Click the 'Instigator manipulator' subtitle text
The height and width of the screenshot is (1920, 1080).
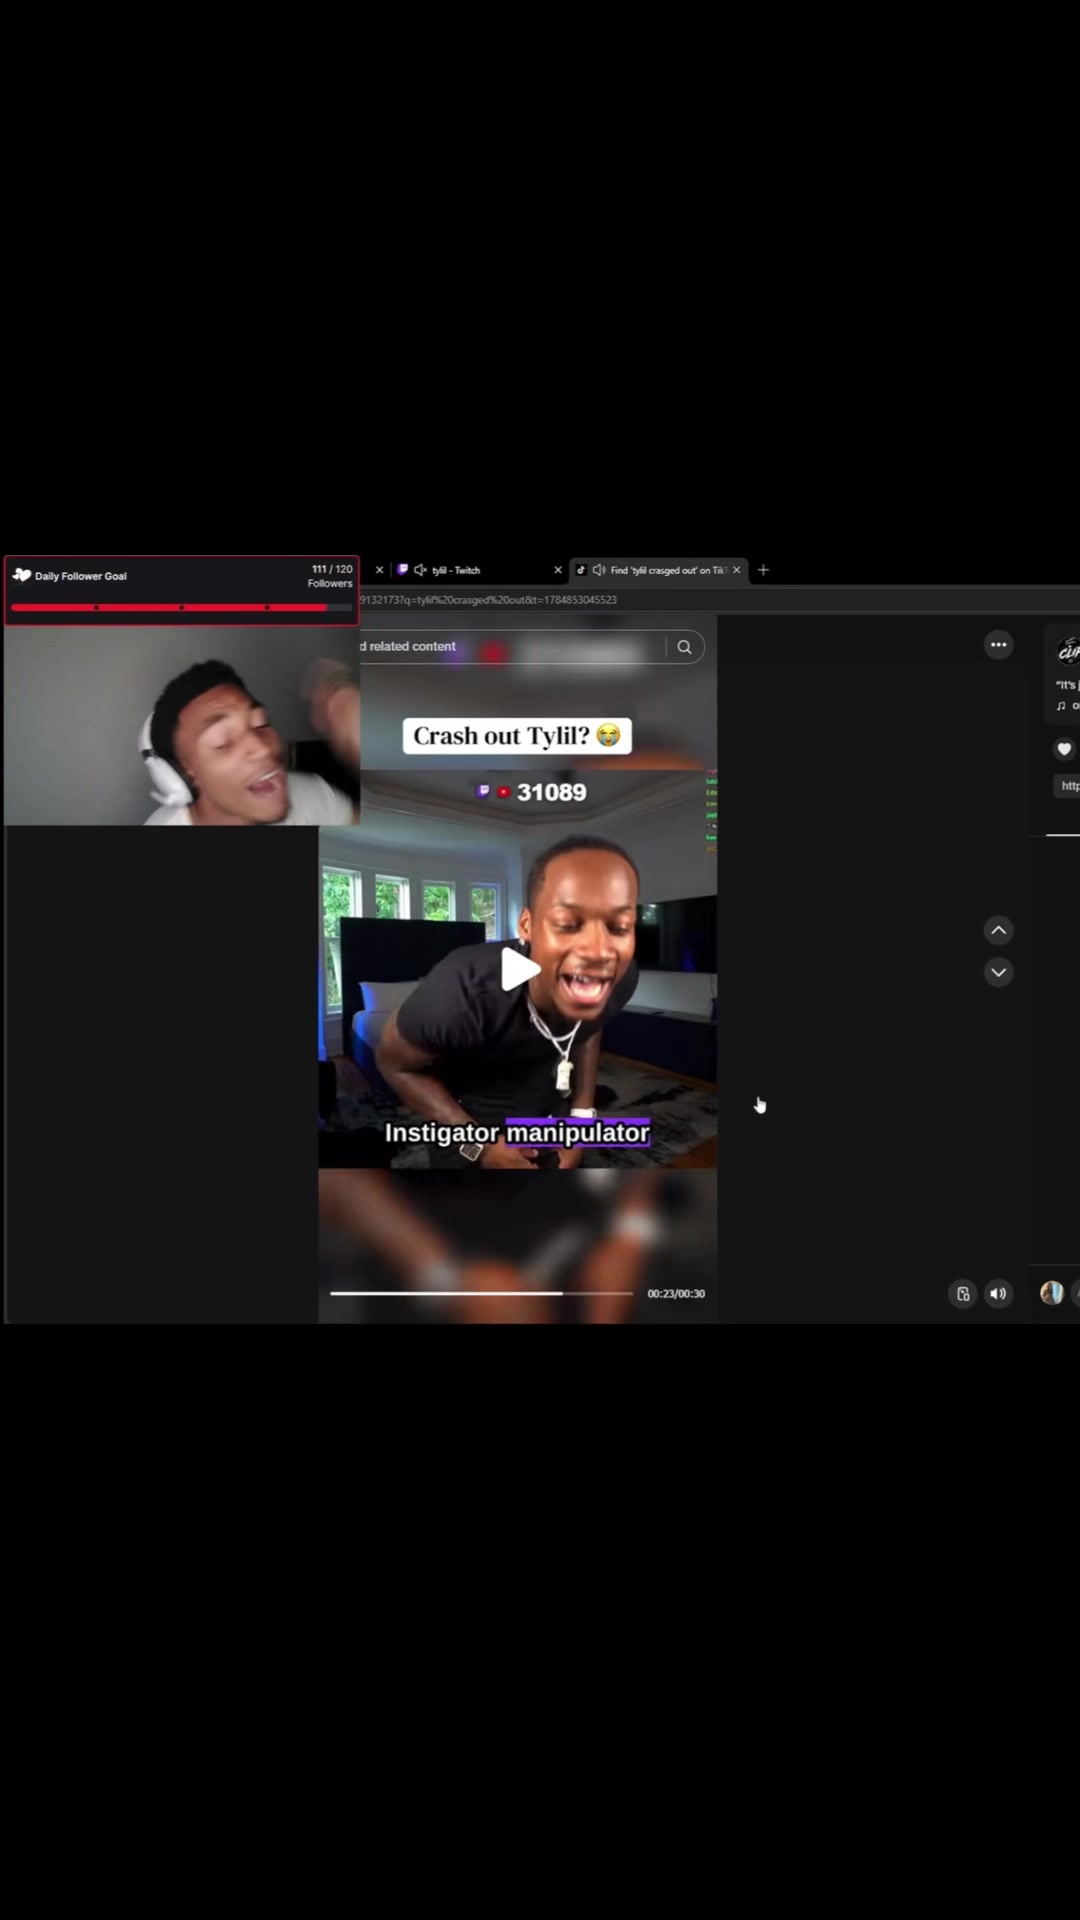517,1132
